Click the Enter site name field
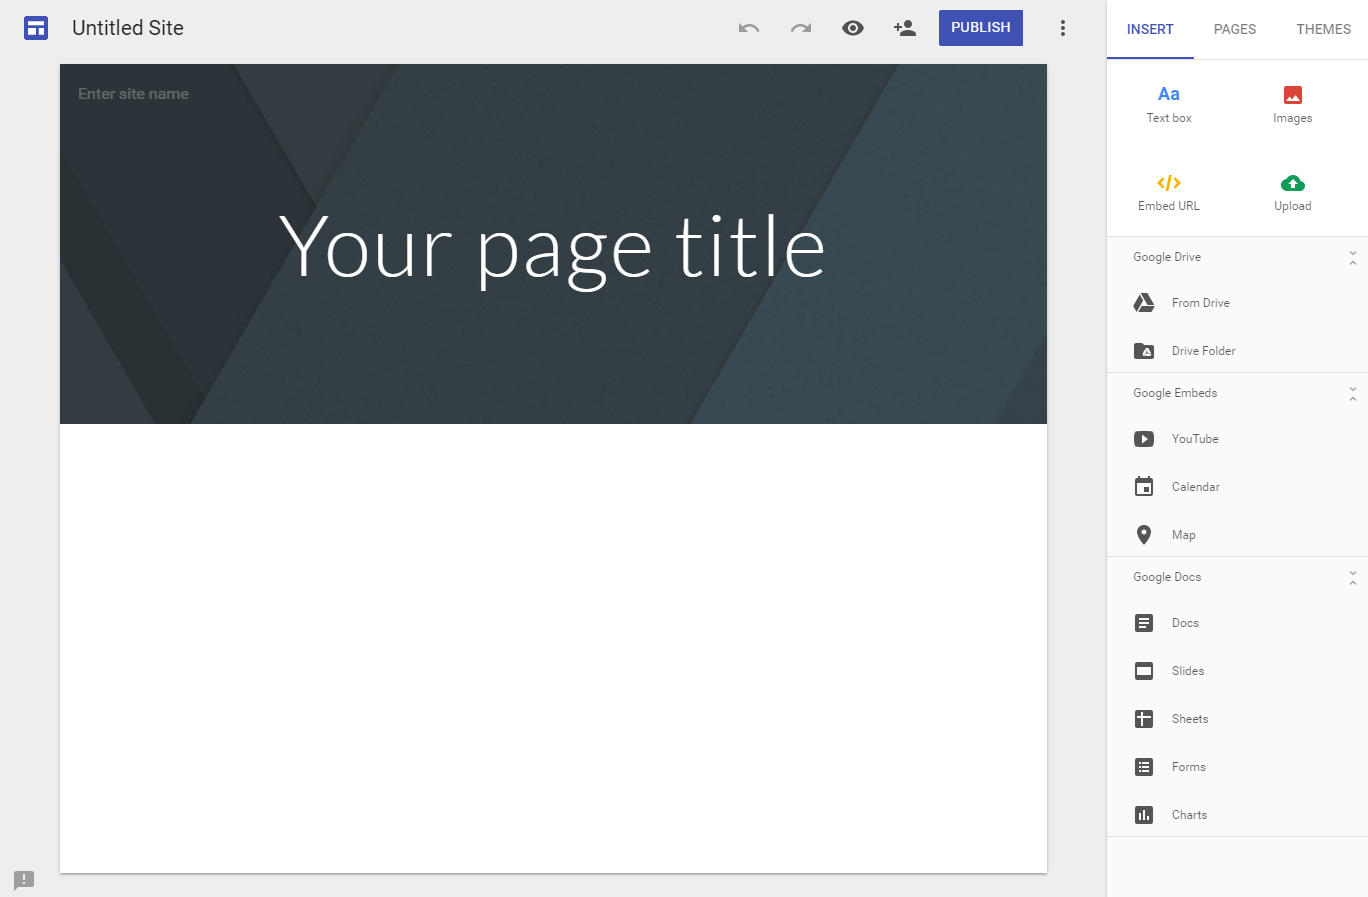Viewport: 1368px width, 897px height. click(133, 93)
